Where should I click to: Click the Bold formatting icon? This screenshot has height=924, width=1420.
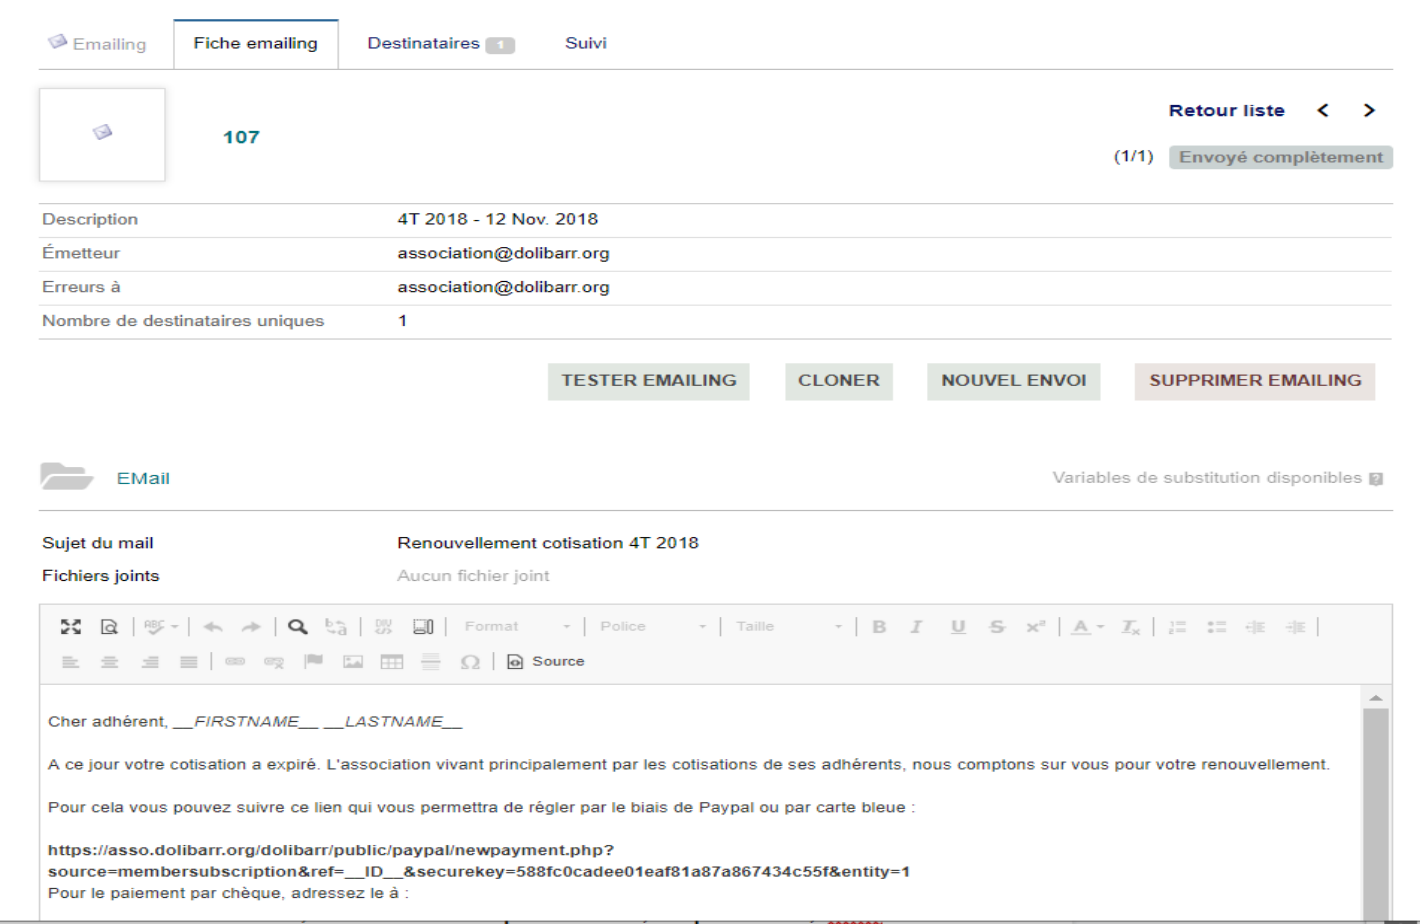[x=879, y=627]
